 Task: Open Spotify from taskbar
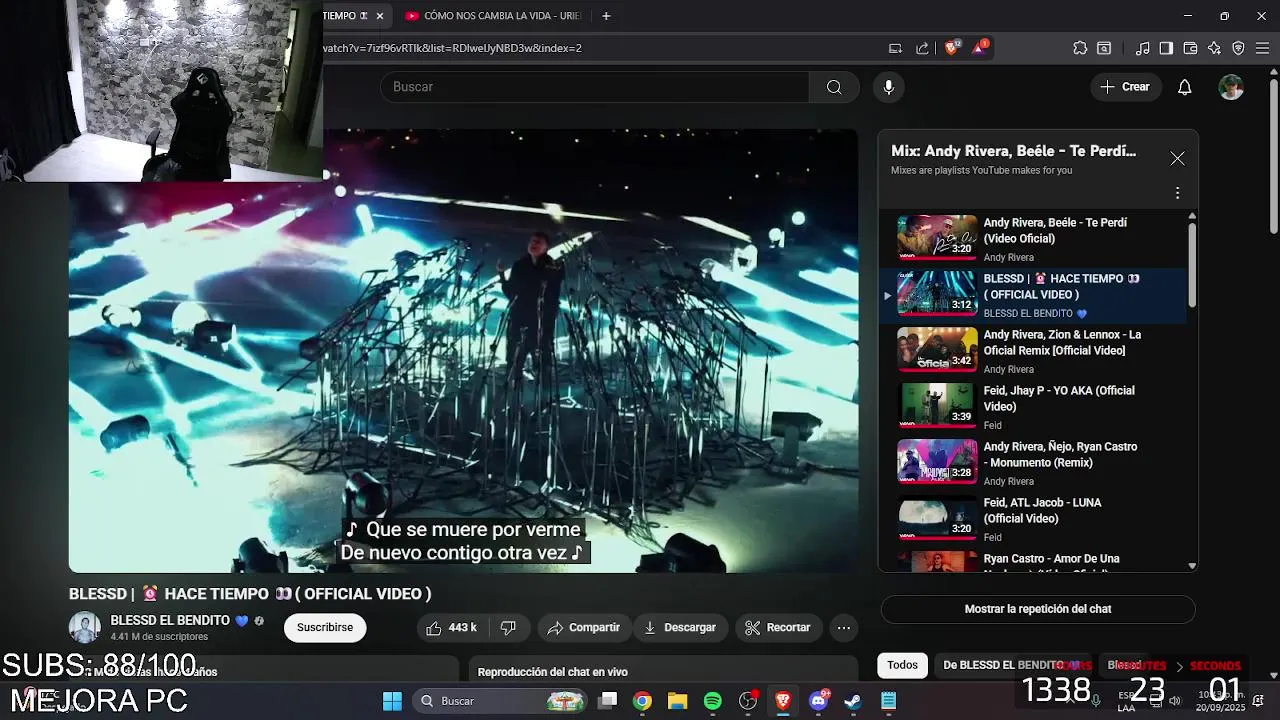[712, 701]
